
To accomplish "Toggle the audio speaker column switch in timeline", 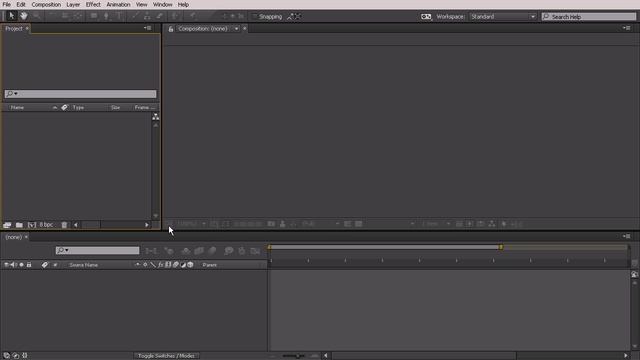I will (x=13, y=265).
